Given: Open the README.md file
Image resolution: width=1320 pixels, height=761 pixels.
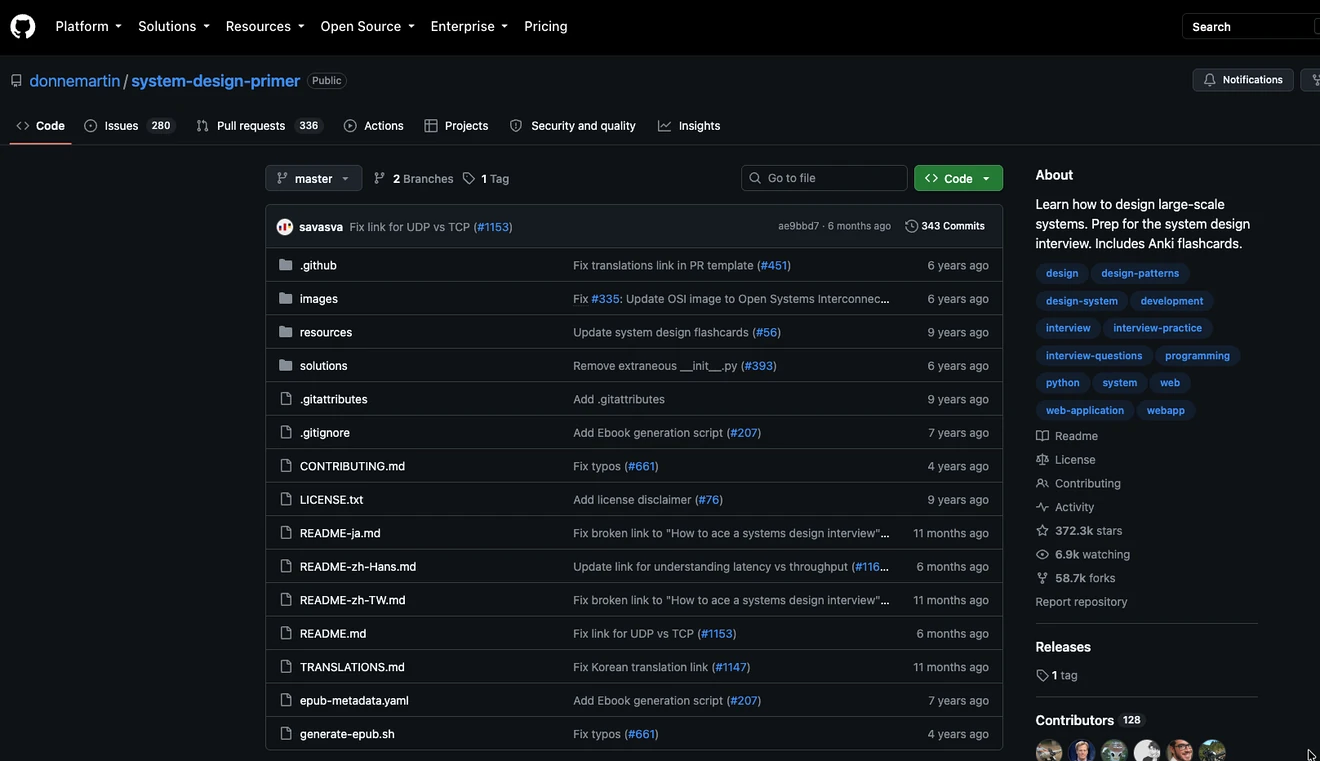Looking at the screenshot, I should 333,633.
